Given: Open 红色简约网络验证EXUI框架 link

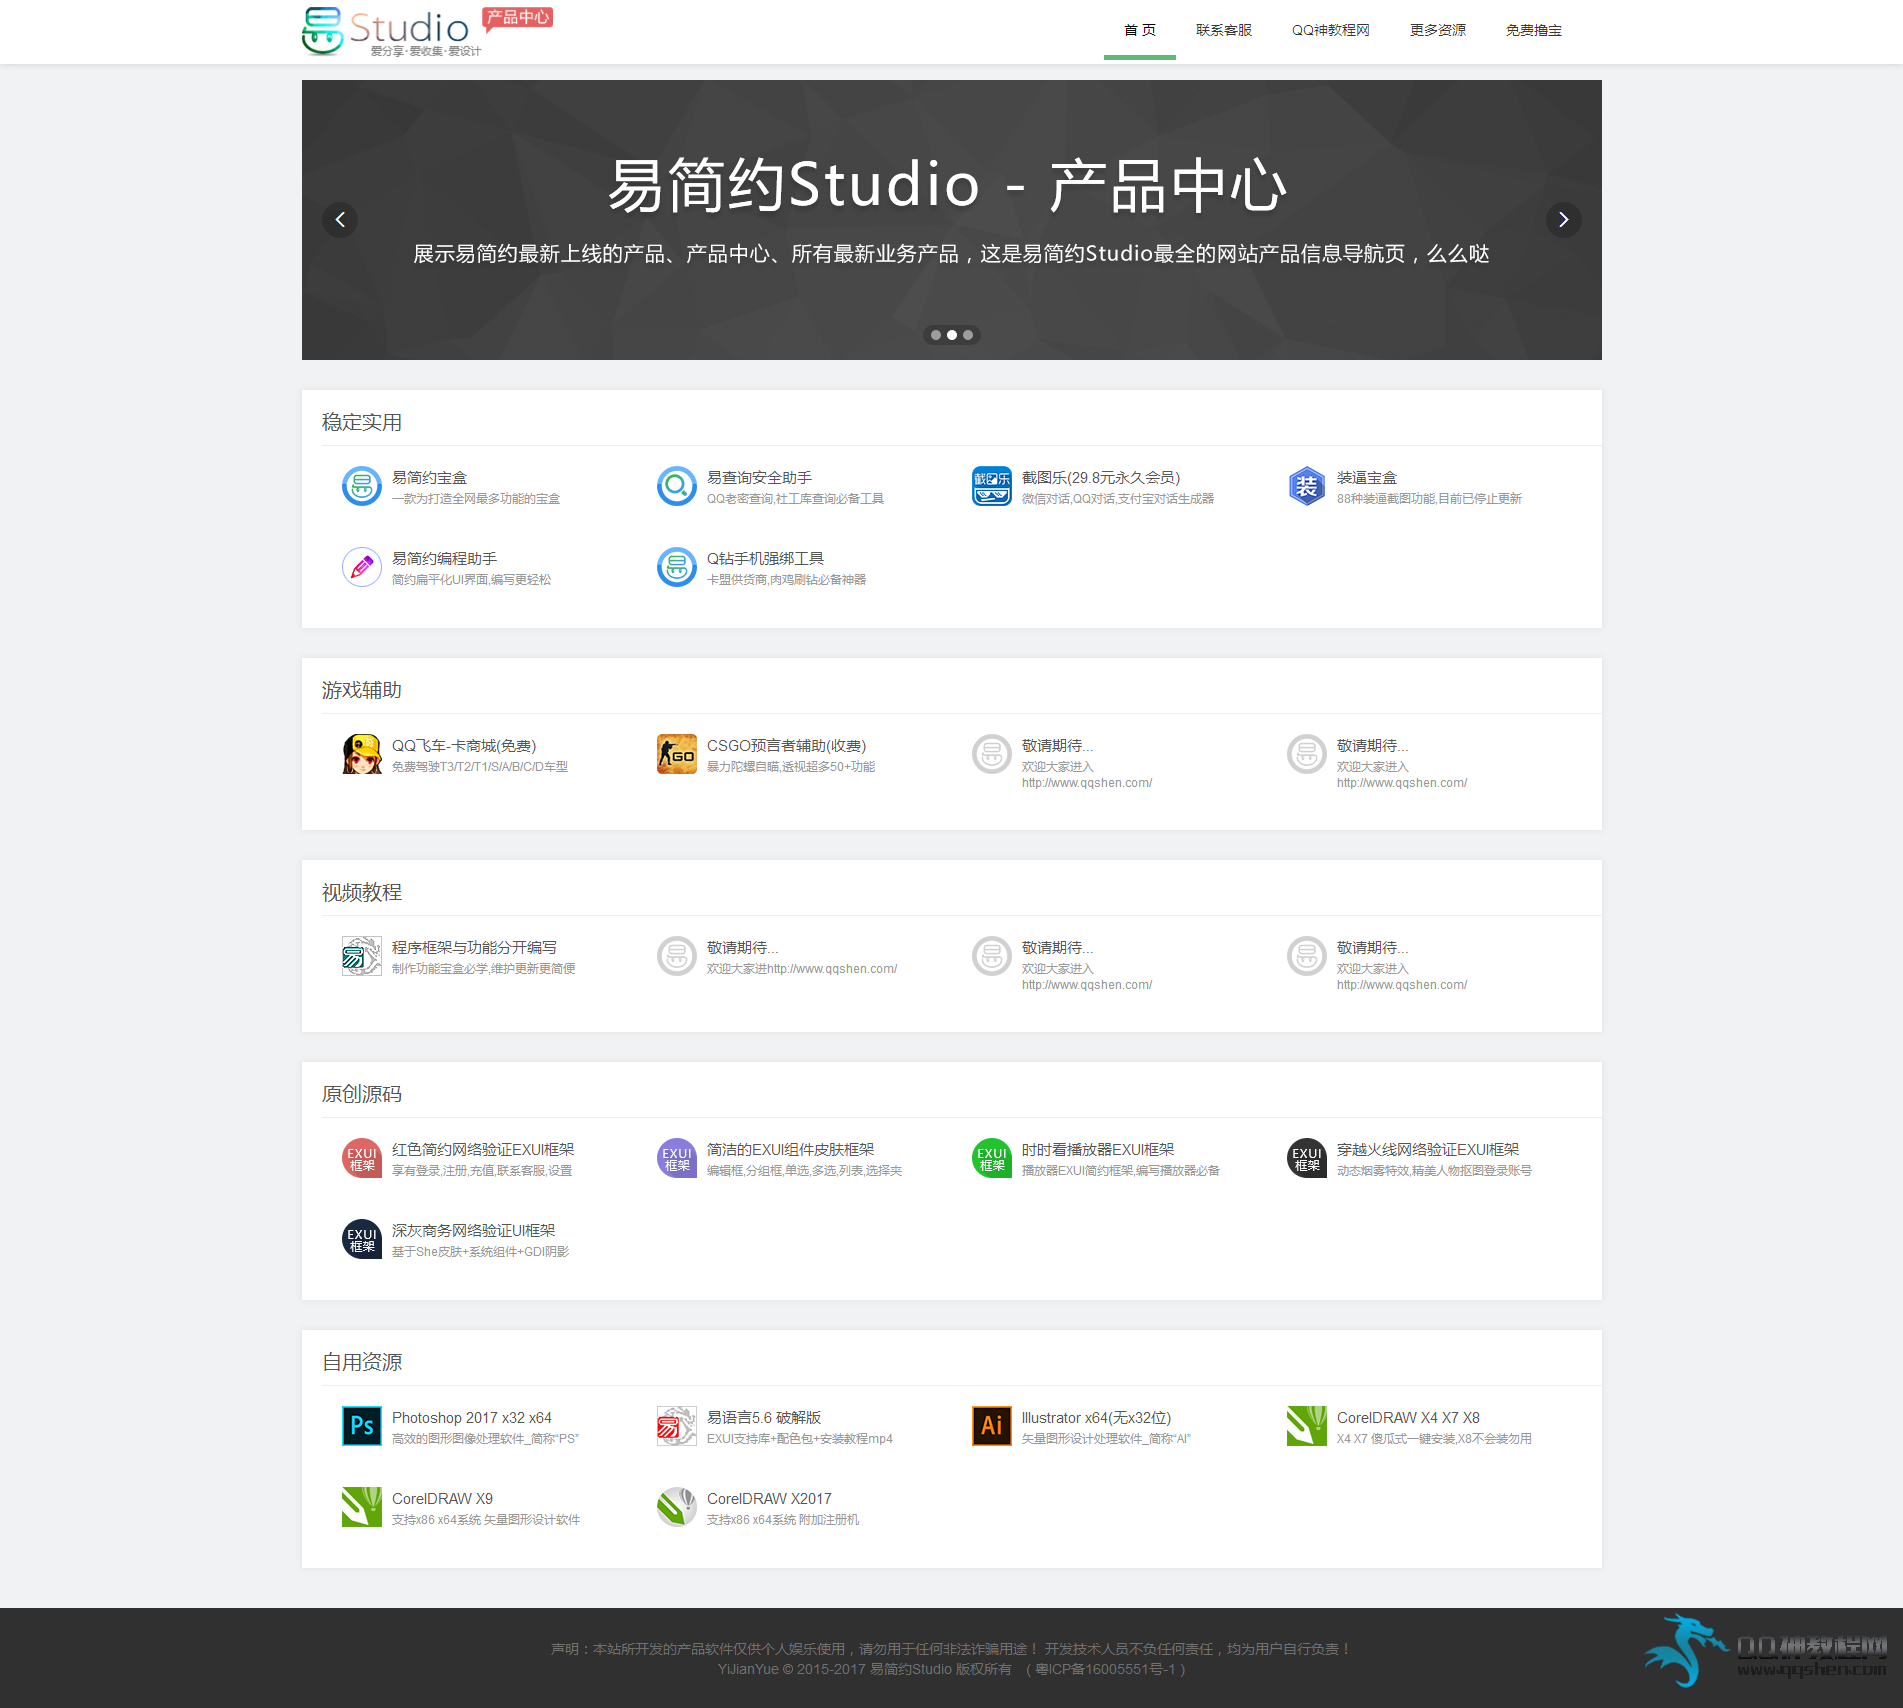Looking at the screenshot, I should coord(483,1150).
